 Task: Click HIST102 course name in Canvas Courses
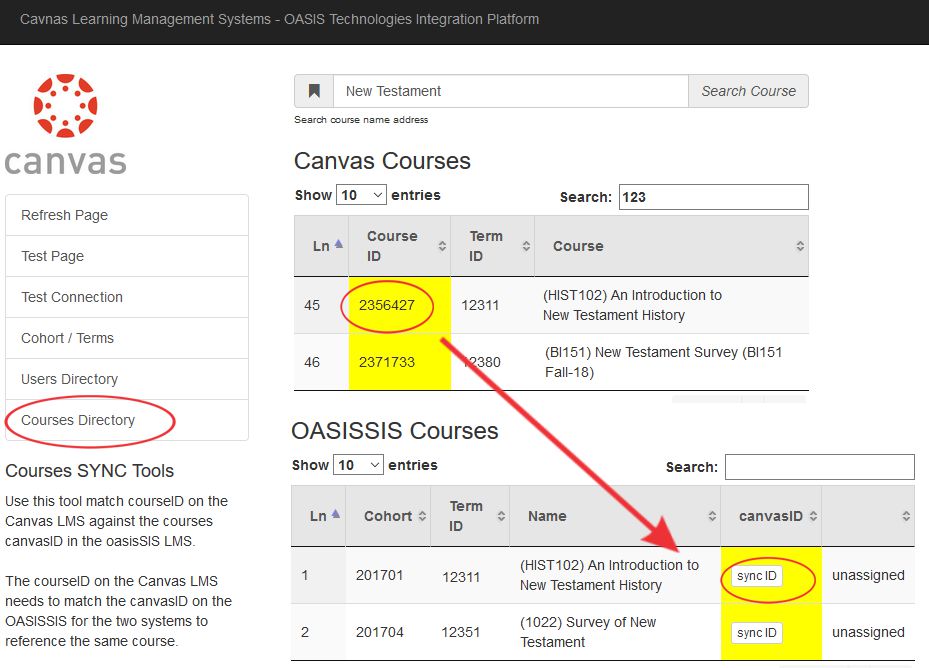click(x=632, y=305)
